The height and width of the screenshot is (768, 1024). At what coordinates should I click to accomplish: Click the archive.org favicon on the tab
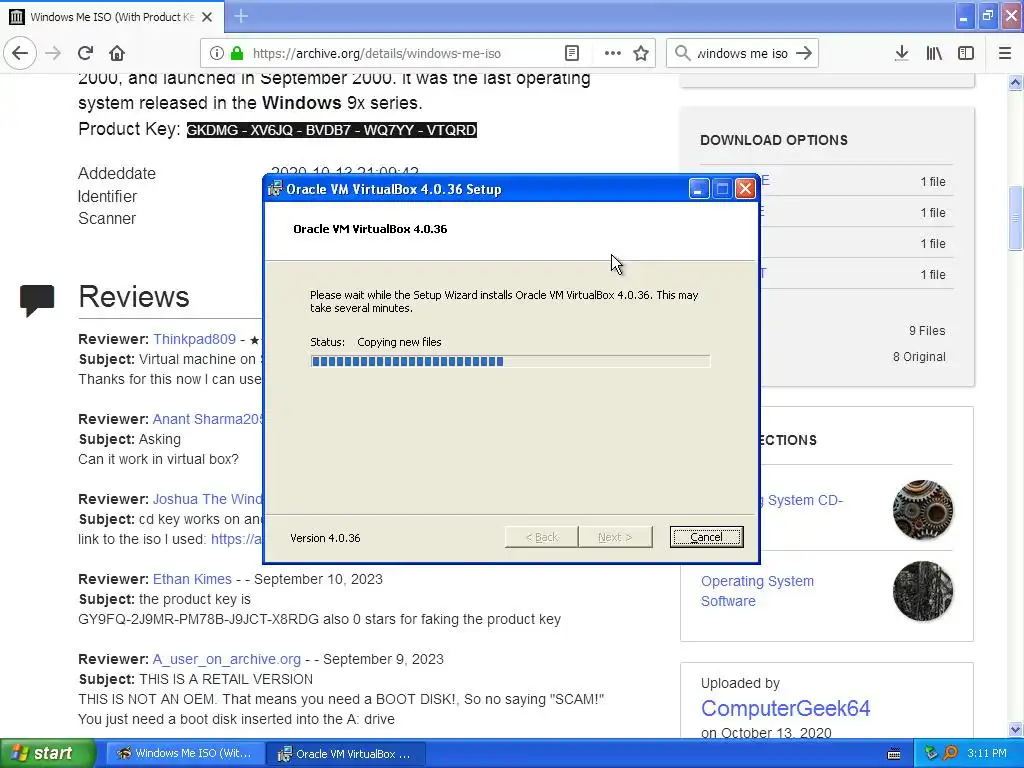pos(17,17)
